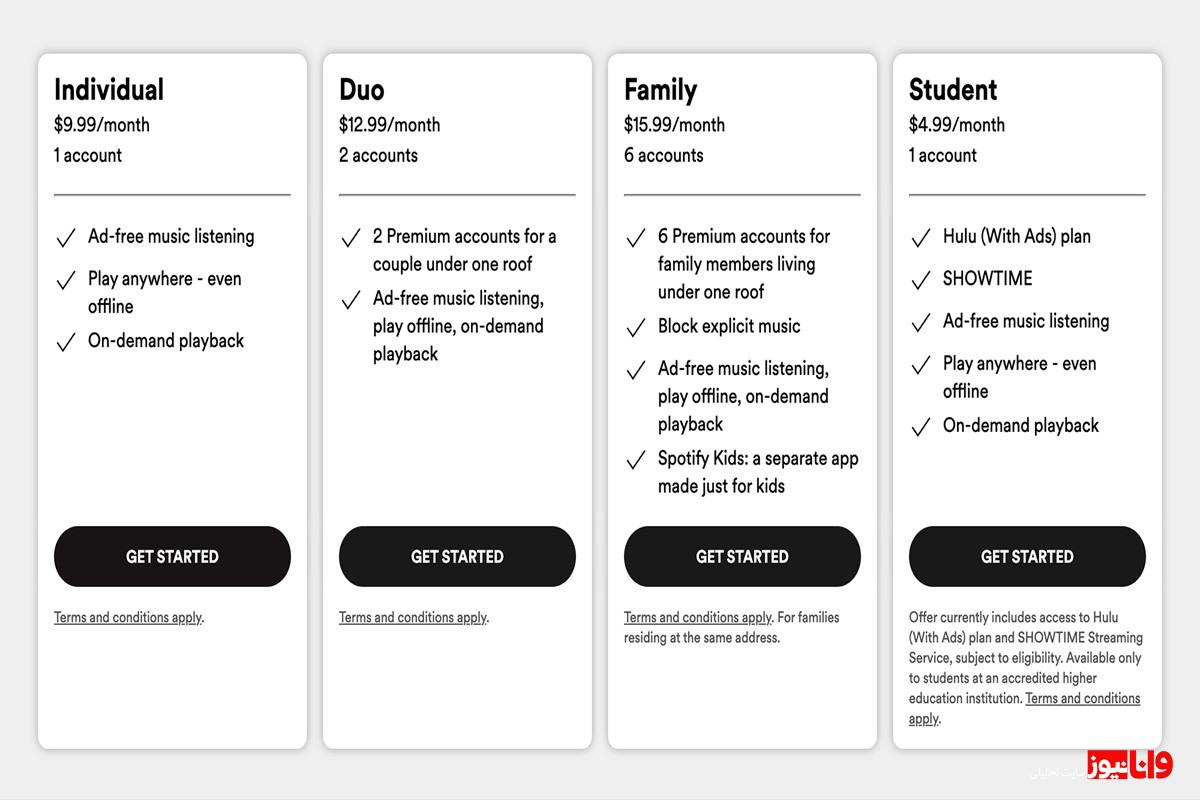Click checkmark next to Spotify Kids feature

coord(636,460)
